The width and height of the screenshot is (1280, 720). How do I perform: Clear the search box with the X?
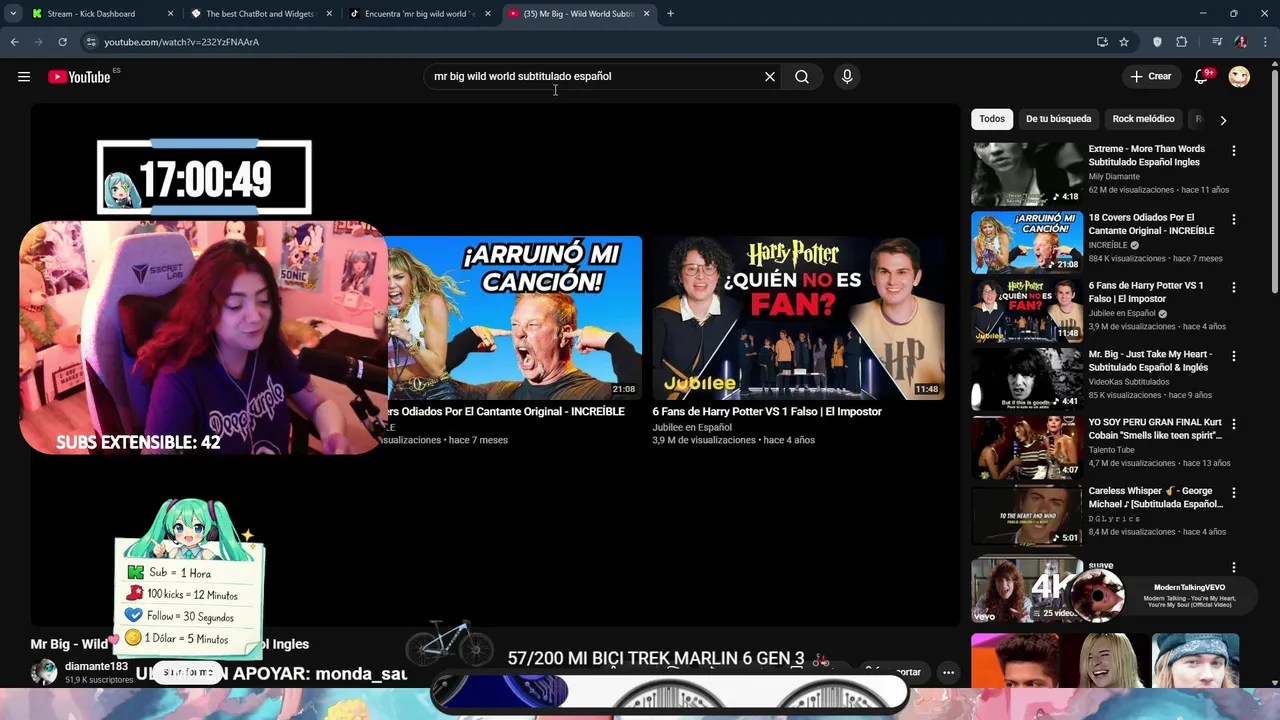(x=770, y=77)
